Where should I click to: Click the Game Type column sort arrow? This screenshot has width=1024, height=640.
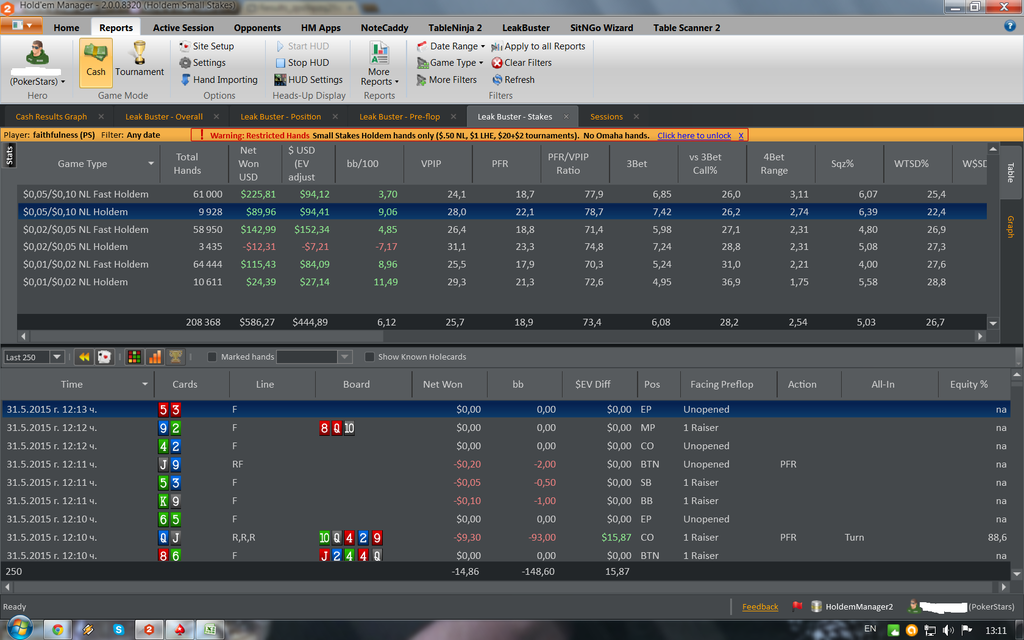coord(151,163)
